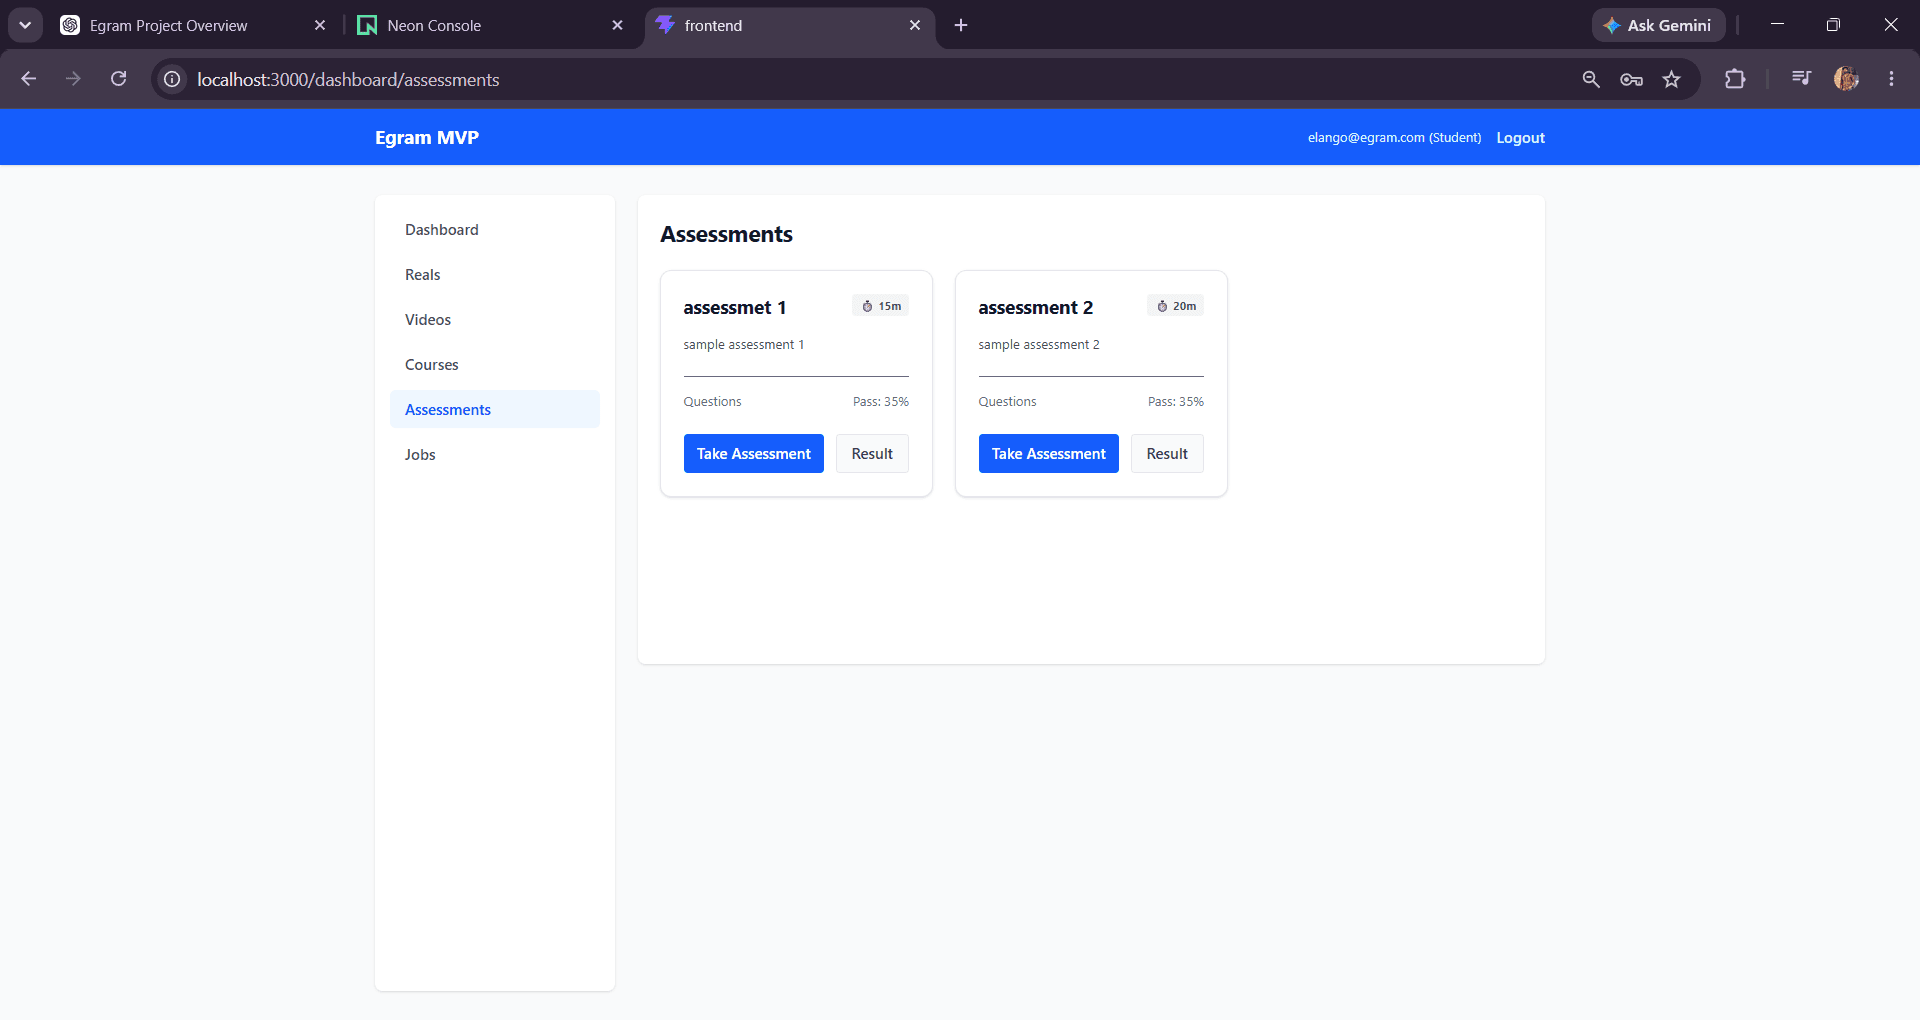Click the browser forward arrow
This screenshot has width=1920, height=1020.
tap(73, 79)
